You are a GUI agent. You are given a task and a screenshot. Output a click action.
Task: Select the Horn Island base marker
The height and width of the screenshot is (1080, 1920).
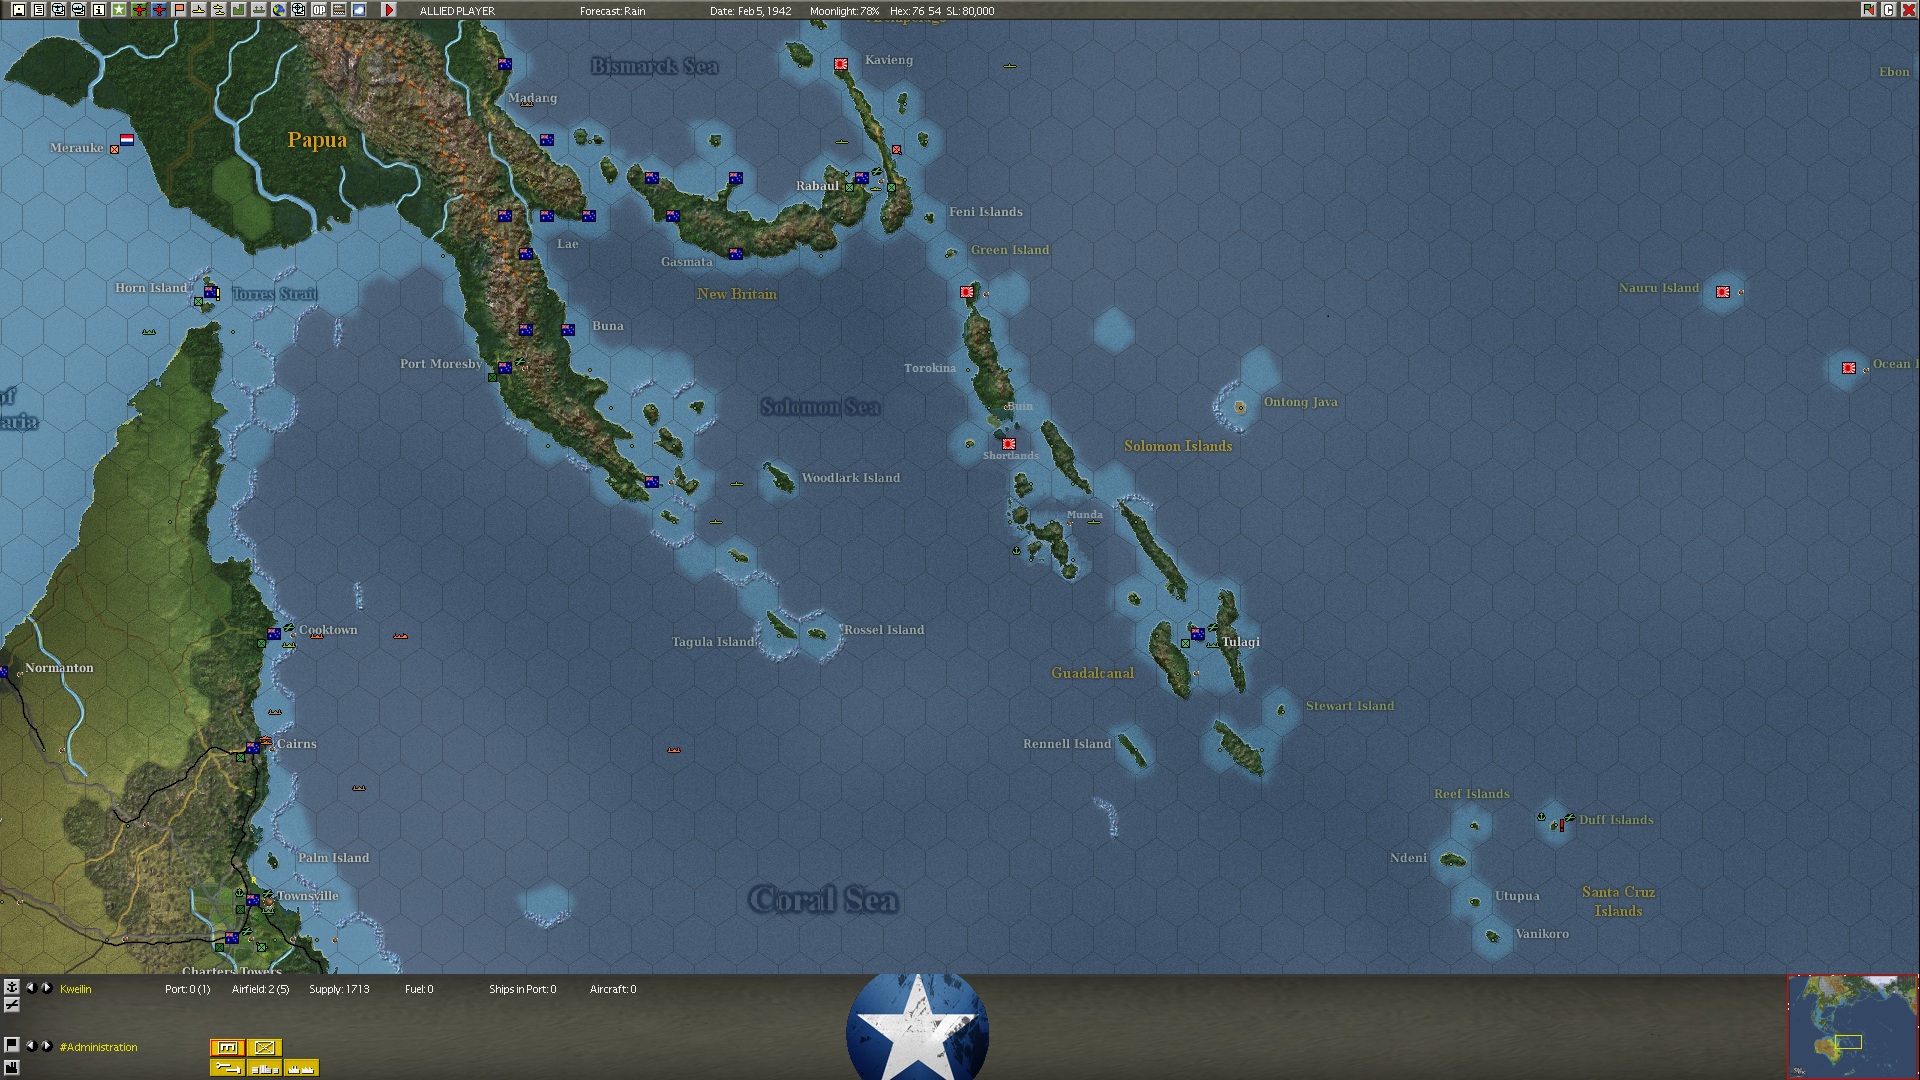(x=211, y=292)
